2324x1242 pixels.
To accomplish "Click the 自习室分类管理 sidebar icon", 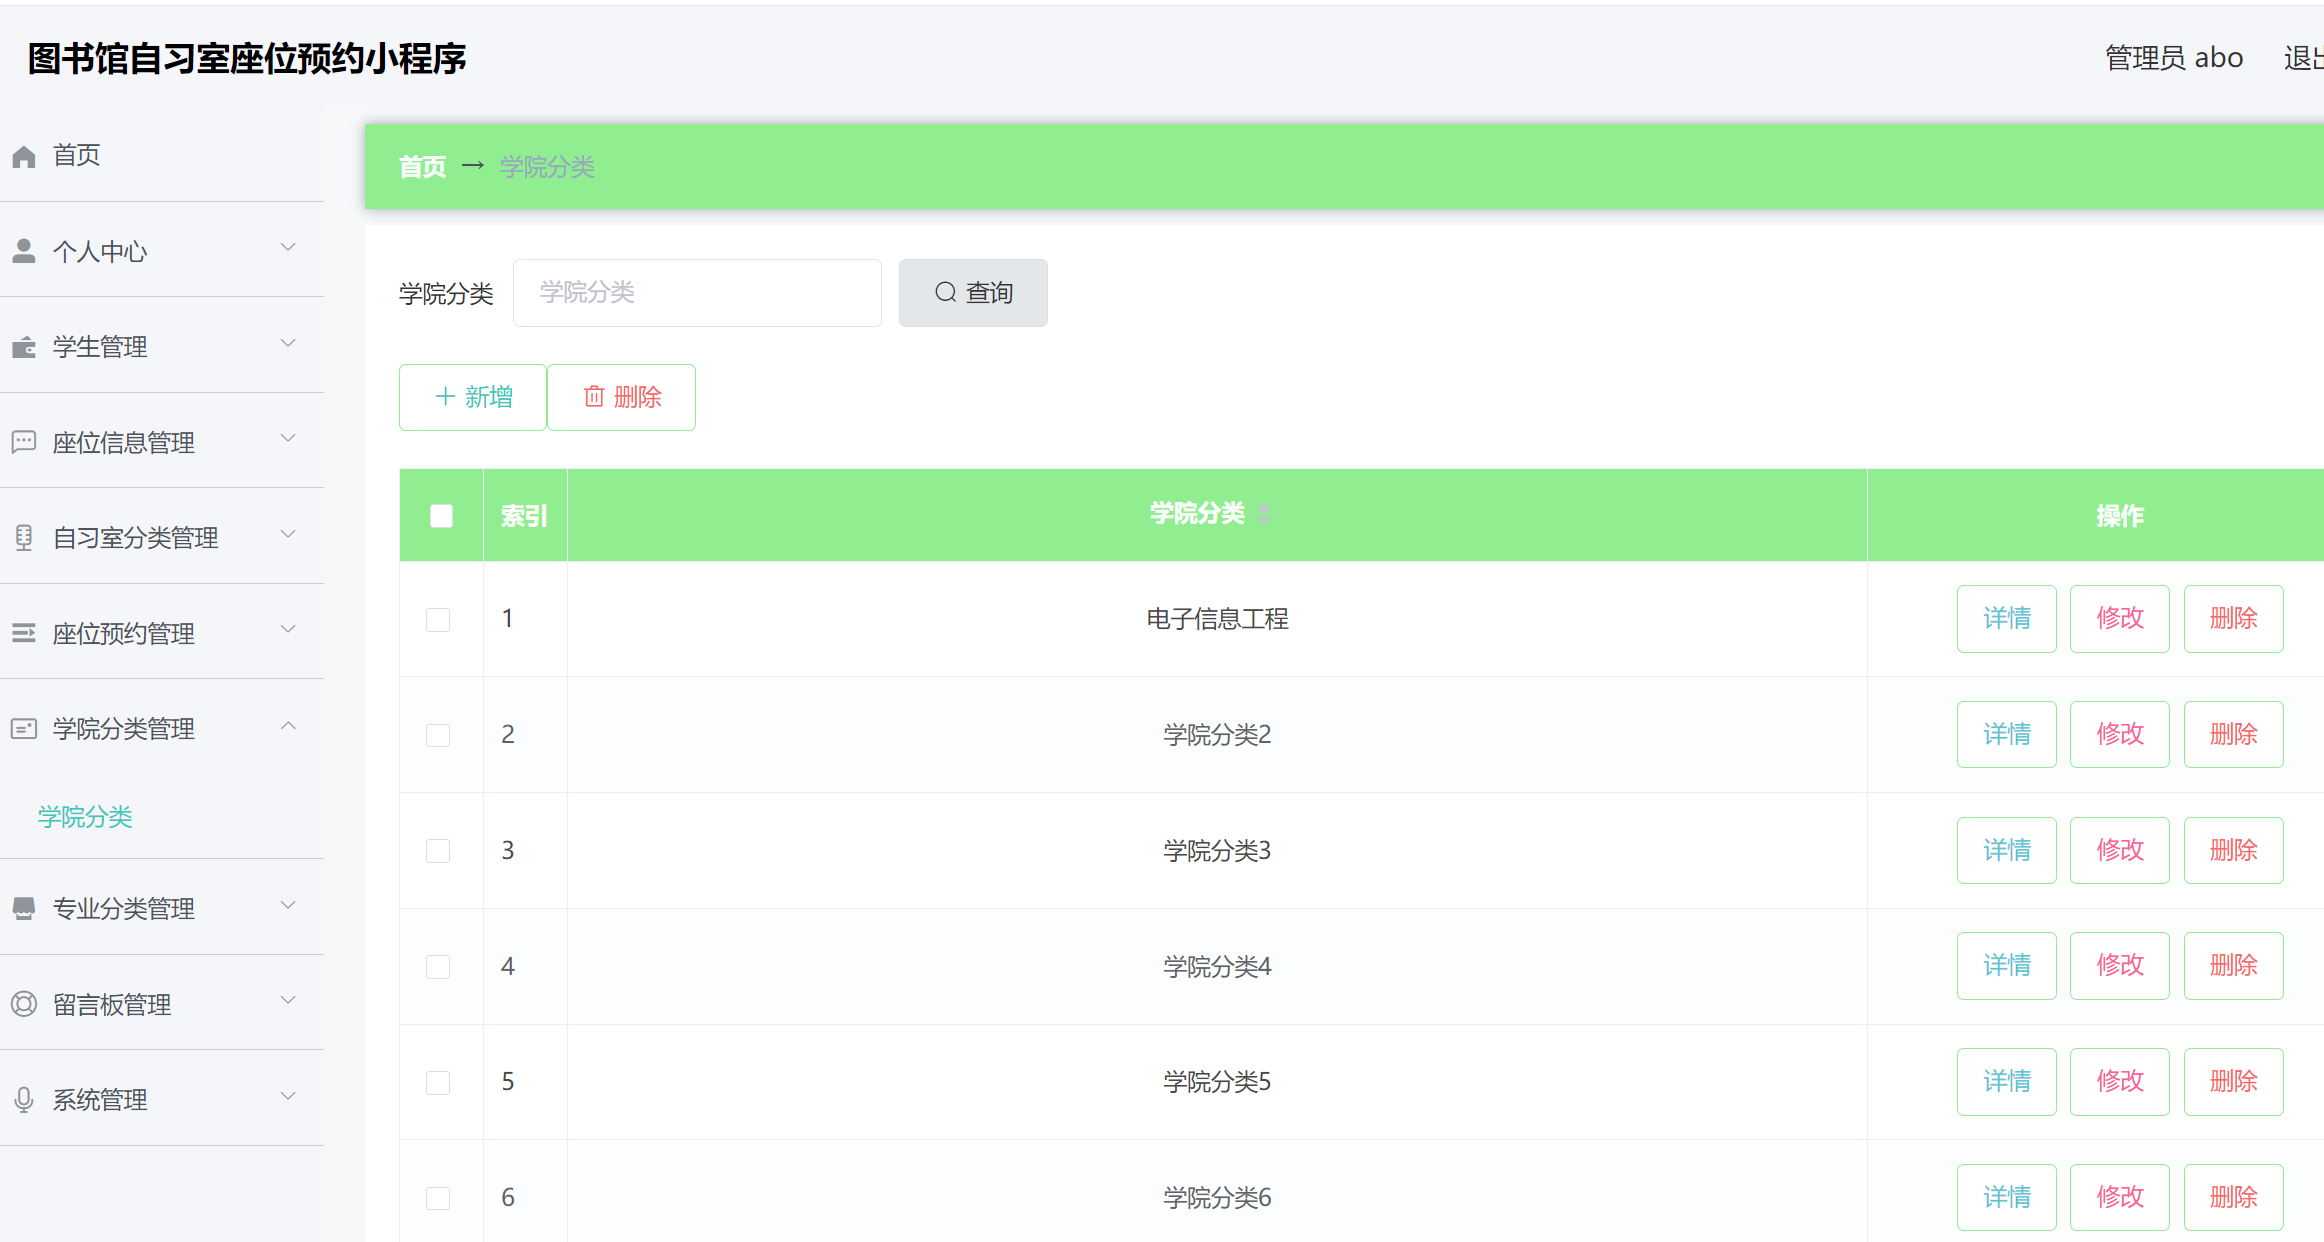I will point(24,538).
